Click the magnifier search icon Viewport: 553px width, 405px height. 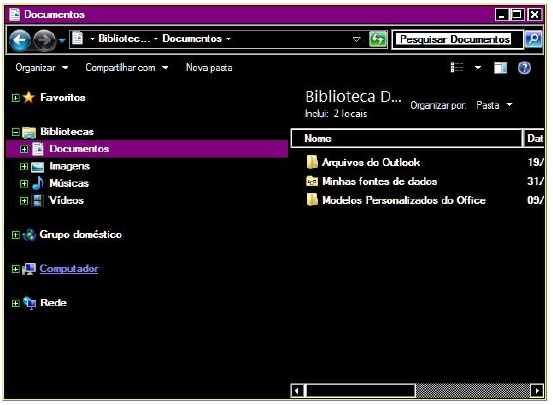coord(533,39)
